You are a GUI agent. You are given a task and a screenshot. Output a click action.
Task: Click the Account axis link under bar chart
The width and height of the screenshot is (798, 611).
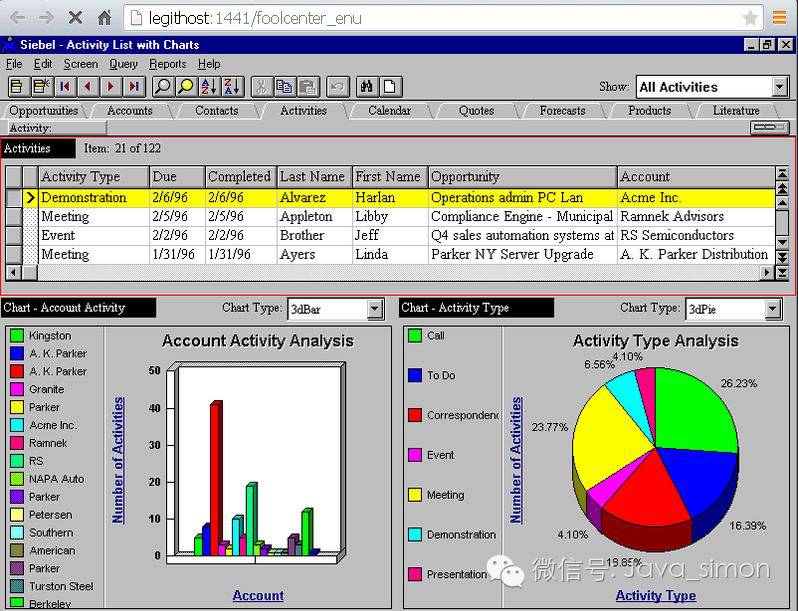point(258,595)
